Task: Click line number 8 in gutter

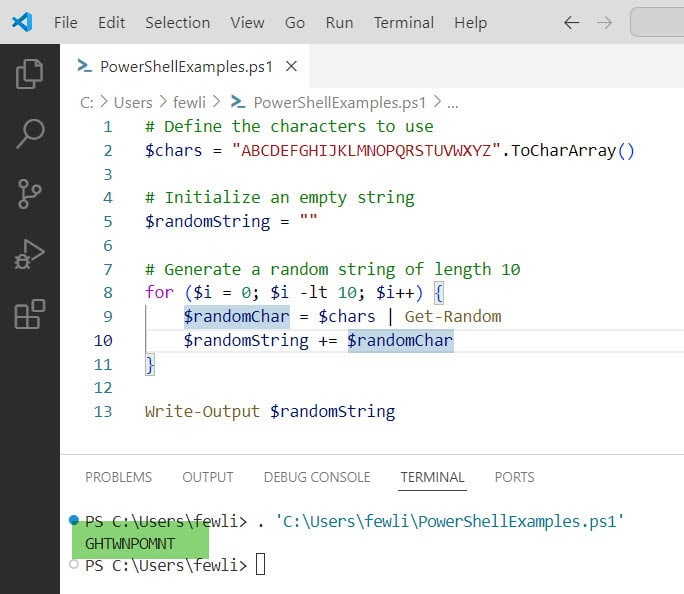Action: (108, 293)
